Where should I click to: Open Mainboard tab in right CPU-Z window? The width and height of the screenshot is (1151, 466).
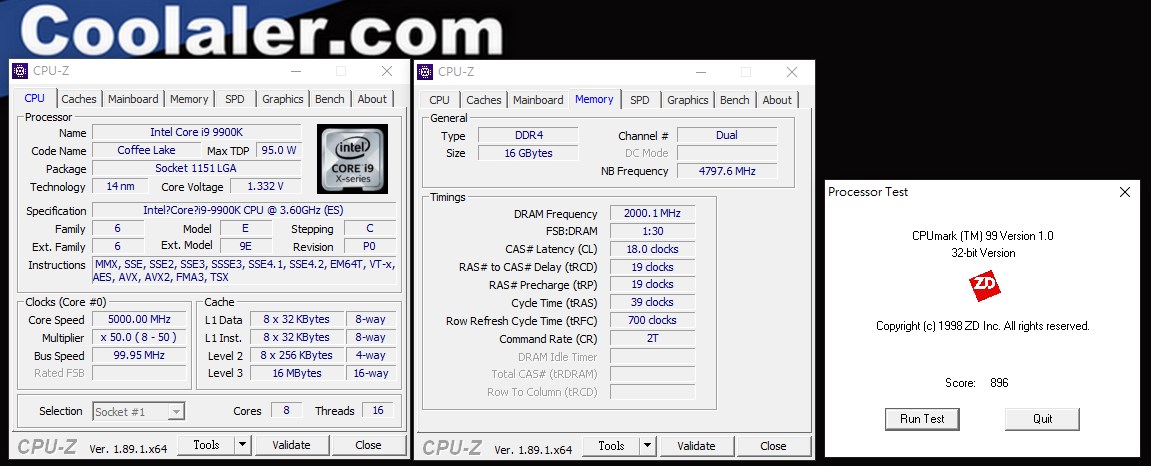(x=538, y=100)
